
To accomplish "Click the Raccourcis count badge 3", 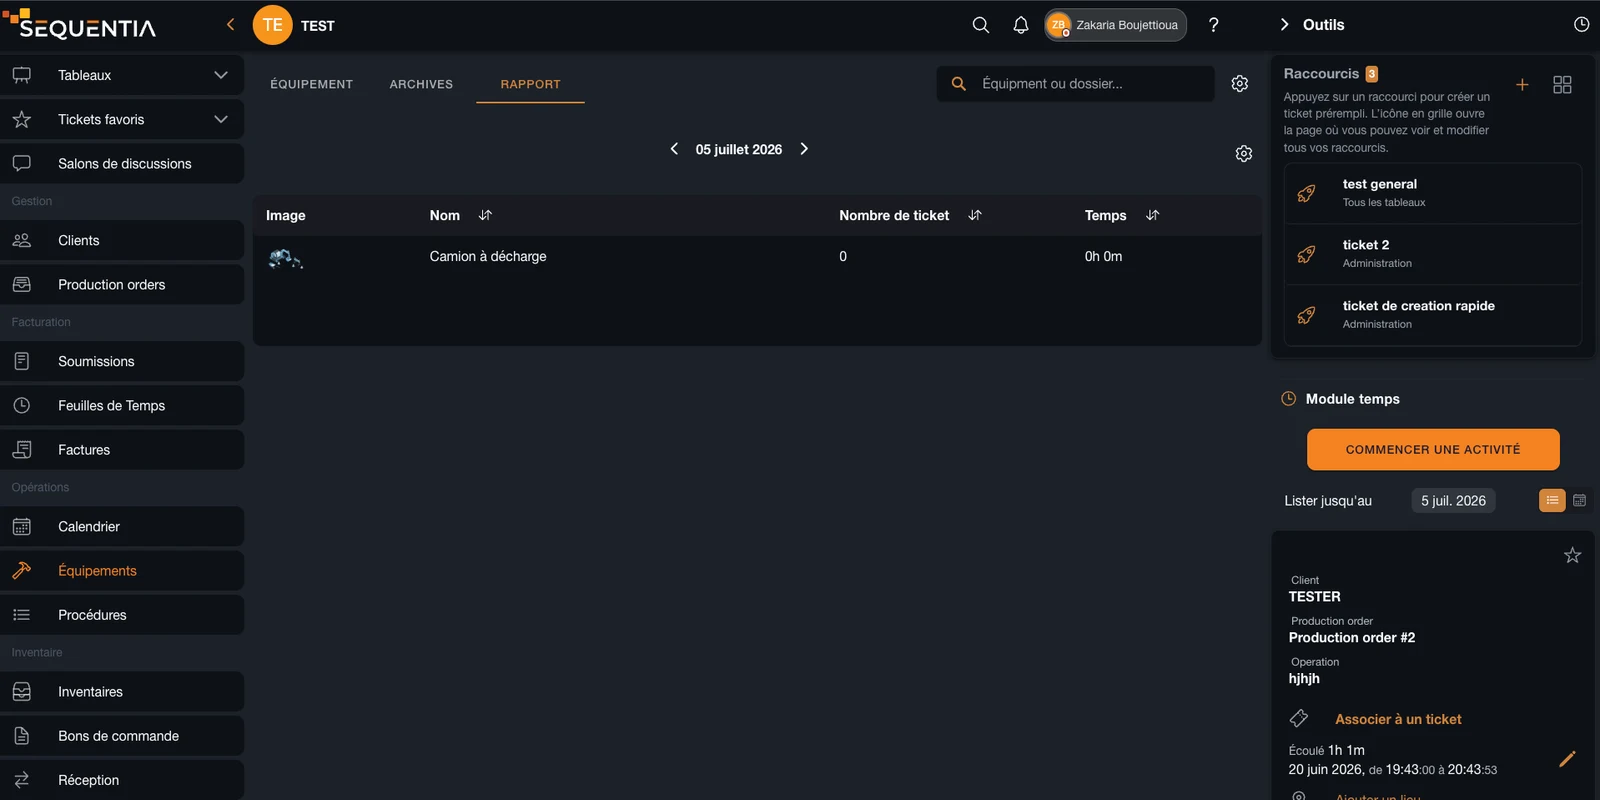I will click(1372, 74).
